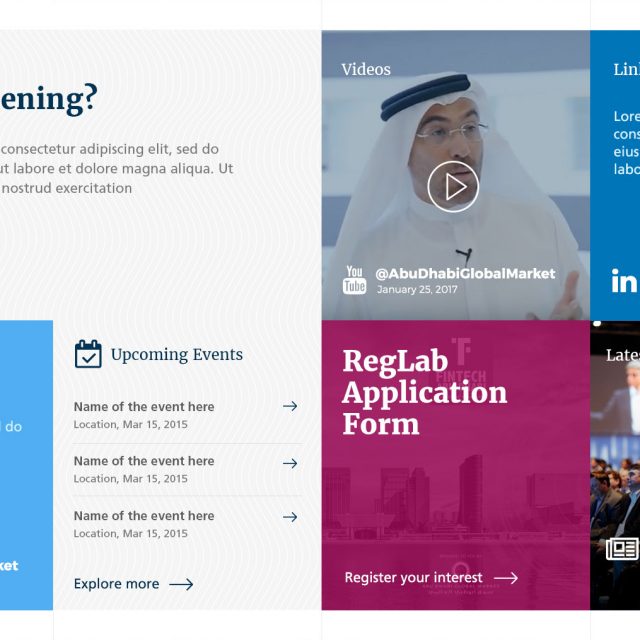Click the arrow on the third event row
This screenshot has width=640, height=640.
290,517
